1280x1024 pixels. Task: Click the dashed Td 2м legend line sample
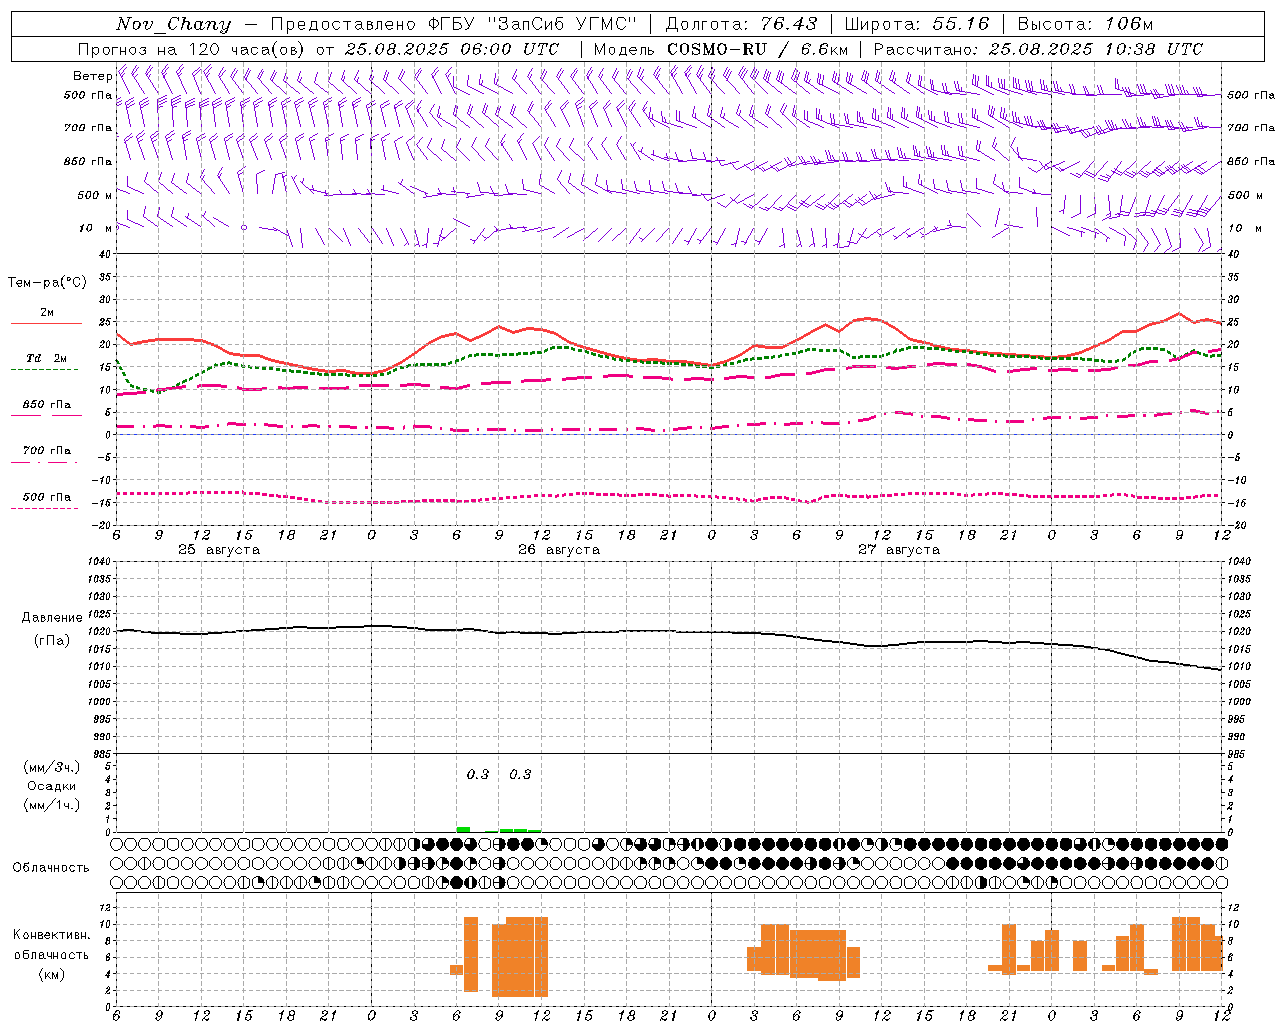[x=44, y=370]
